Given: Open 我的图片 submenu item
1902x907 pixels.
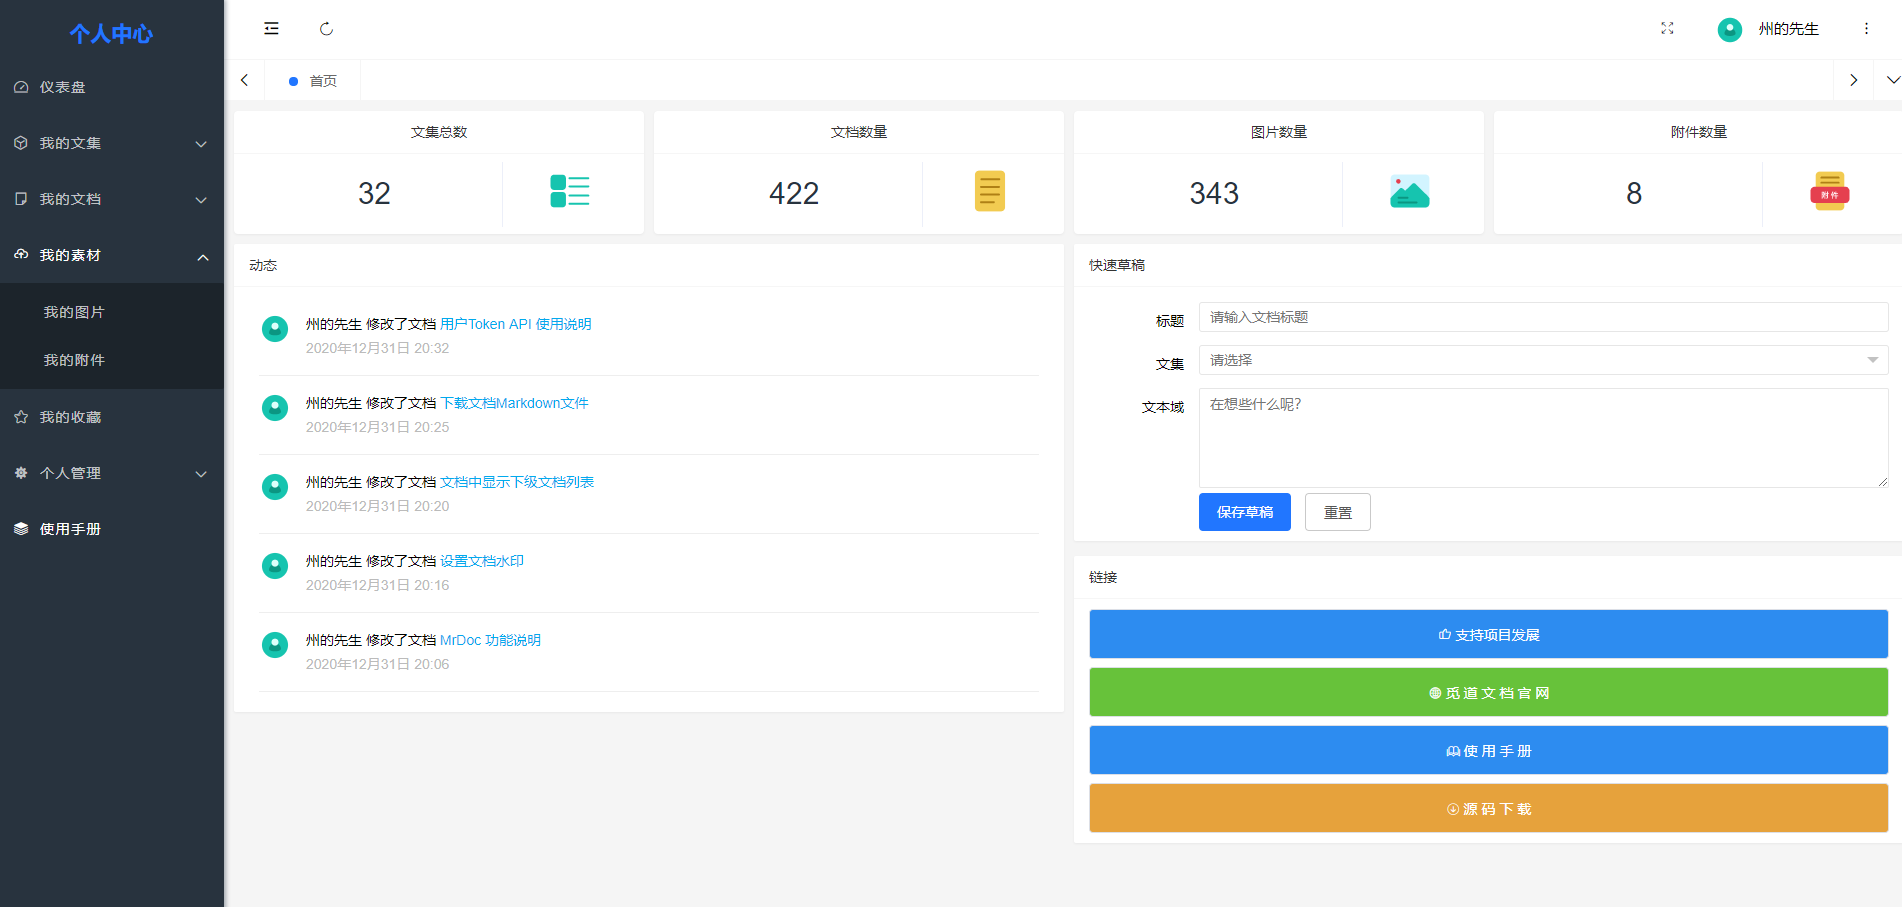Looking at the screenshot, I should point(112,312).
